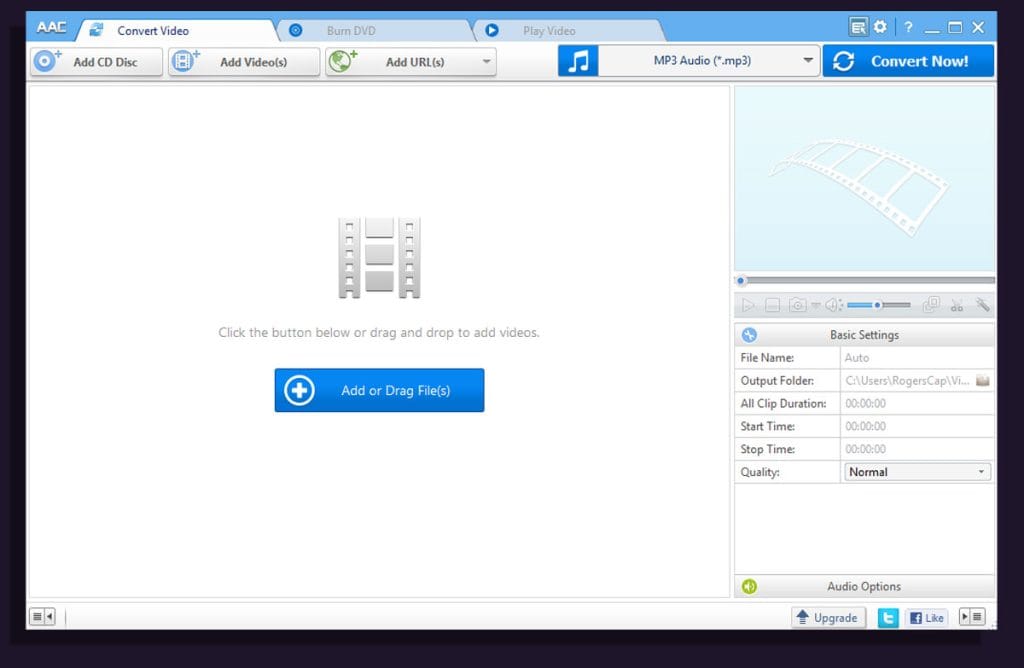Click Add or Drag File(s) button
The height and width of the screenshot is (668, 1024).
point(379,390)
